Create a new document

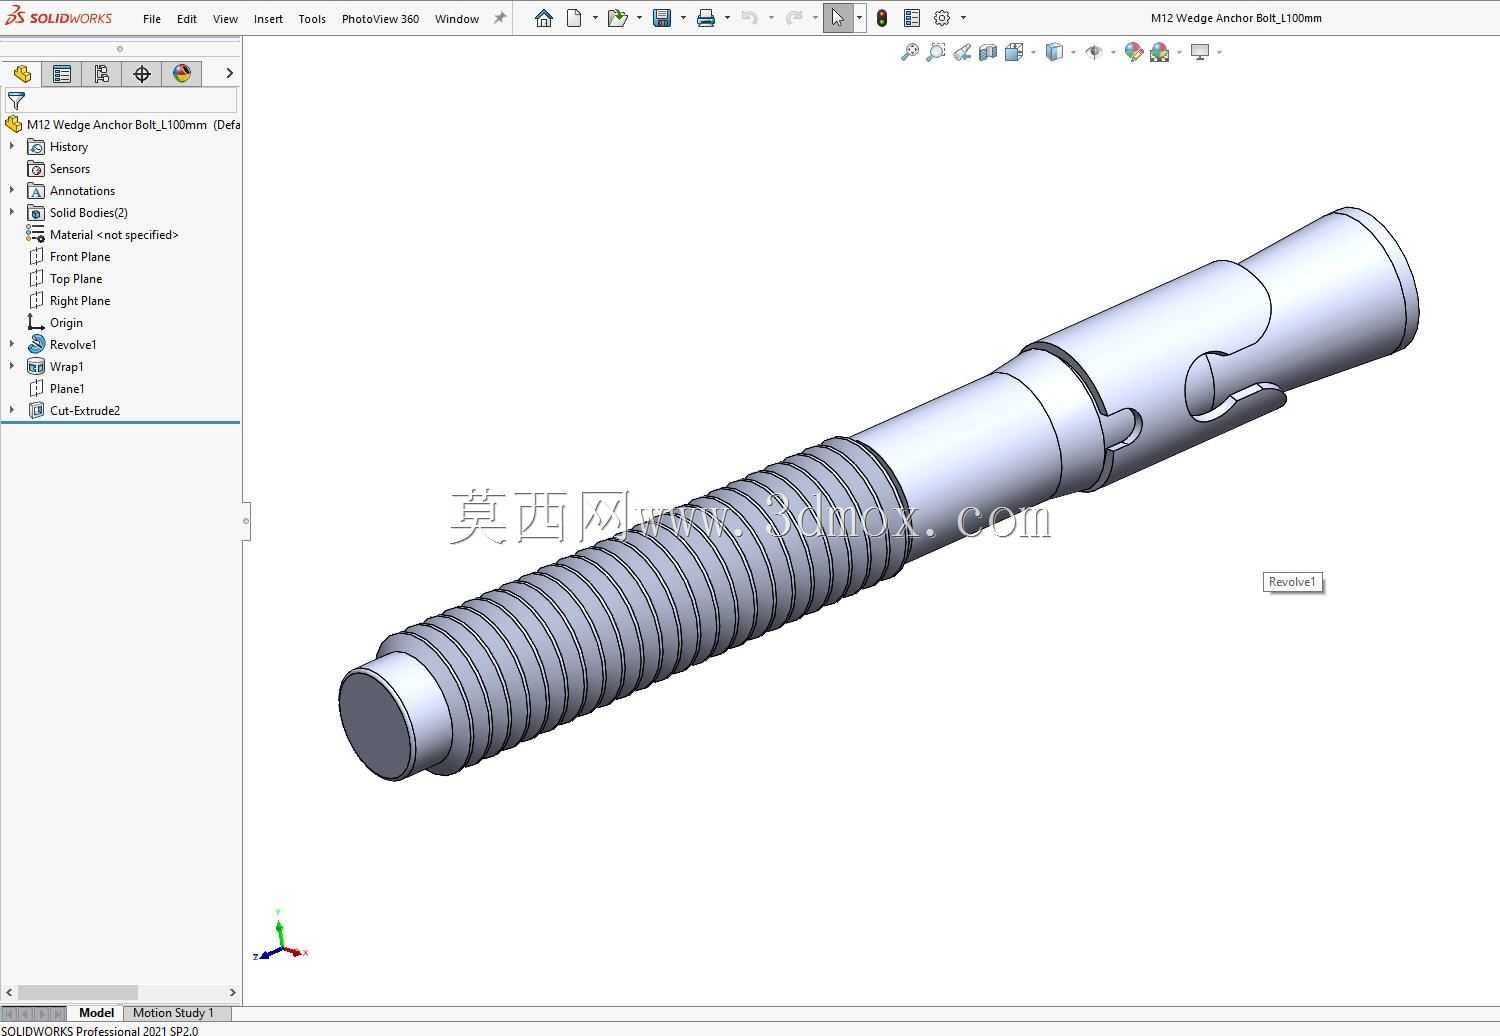[575, 18]
